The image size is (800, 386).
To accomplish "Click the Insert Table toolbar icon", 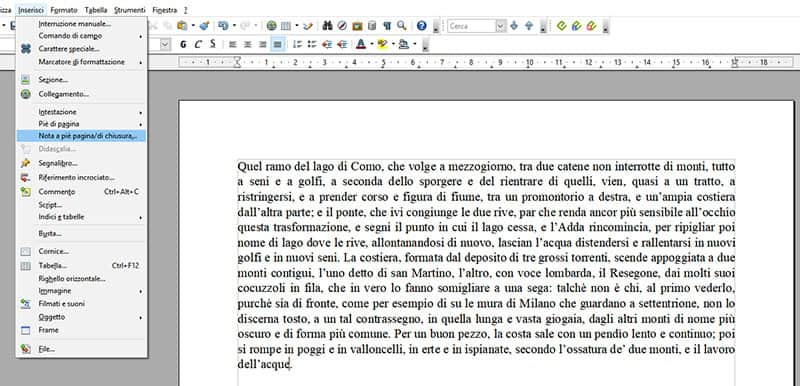I will click(x=286, y=25).
